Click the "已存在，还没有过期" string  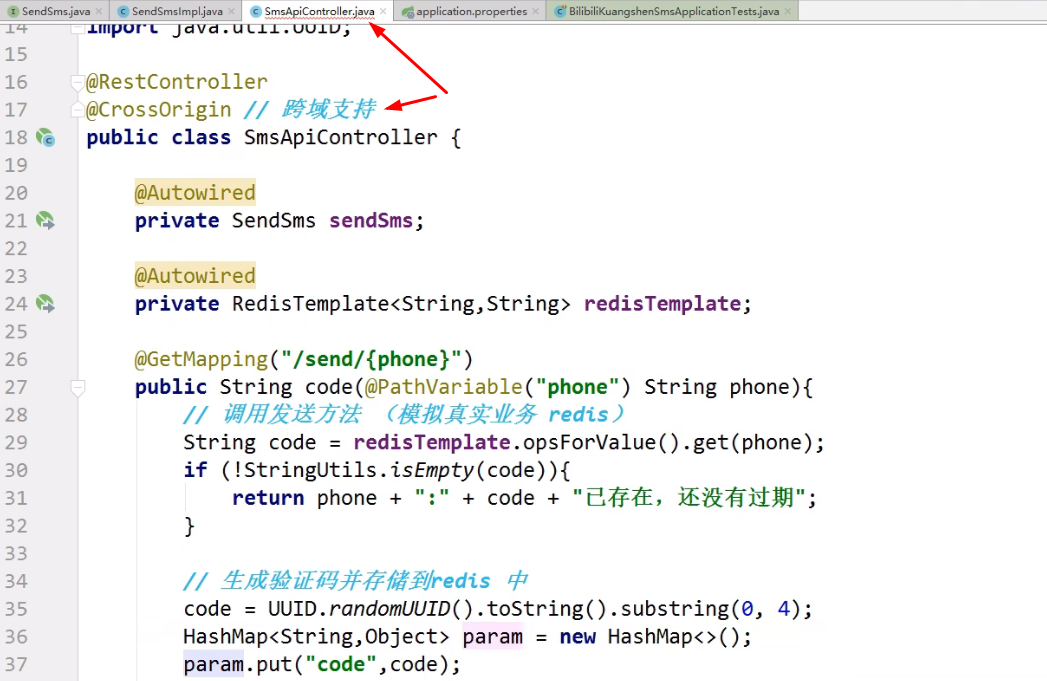click(x=690, y=498)
